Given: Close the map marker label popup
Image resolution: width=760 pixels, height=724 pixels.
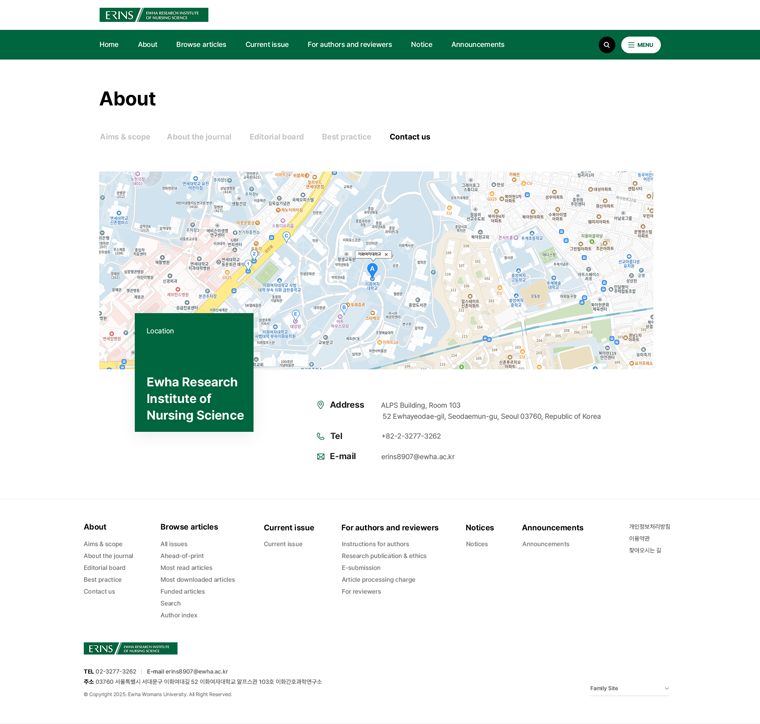Looking at the screenshot, I should [386, 254].
